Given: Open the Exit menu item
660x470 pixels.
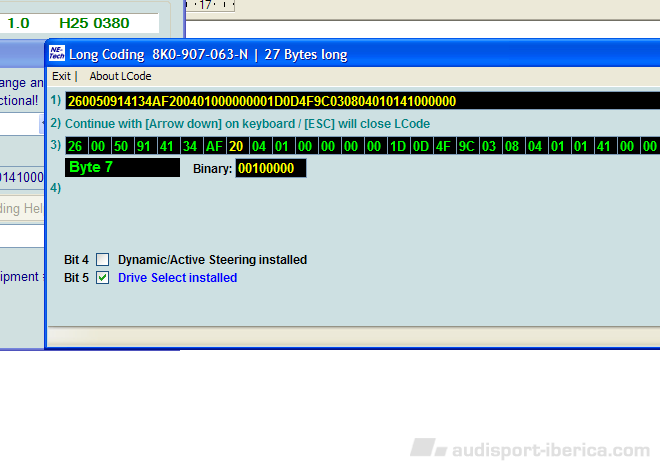Looking at the screenshot, I should tap(61, 76).
